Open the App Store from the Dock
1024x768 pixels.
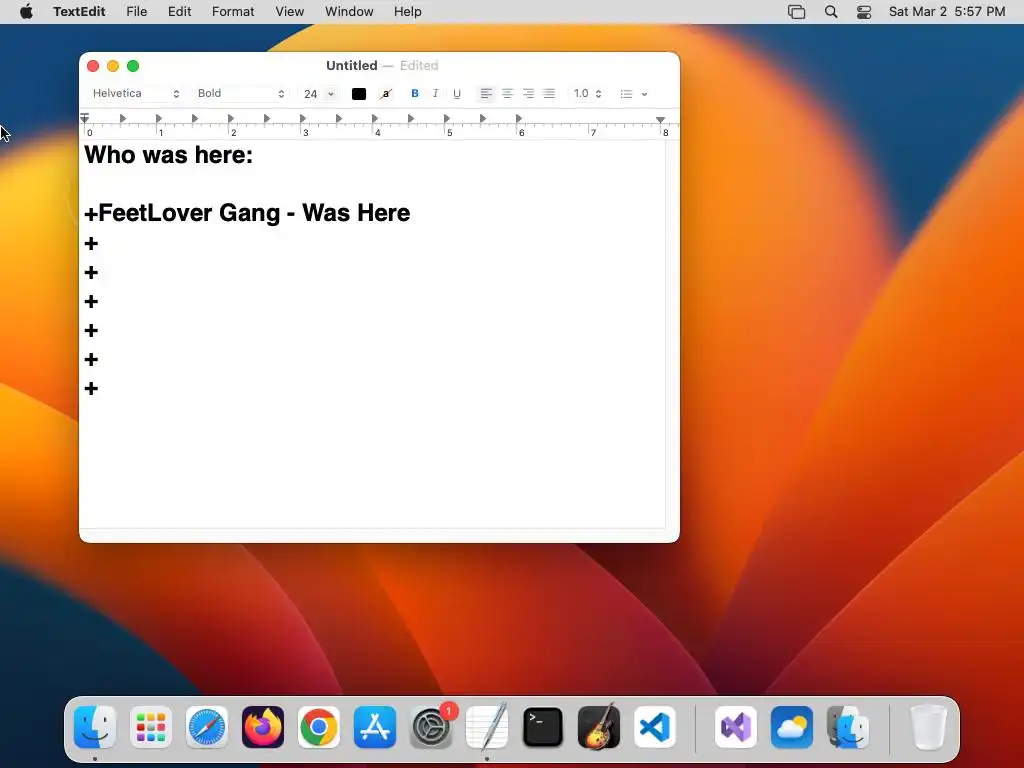tap(375, 727)
